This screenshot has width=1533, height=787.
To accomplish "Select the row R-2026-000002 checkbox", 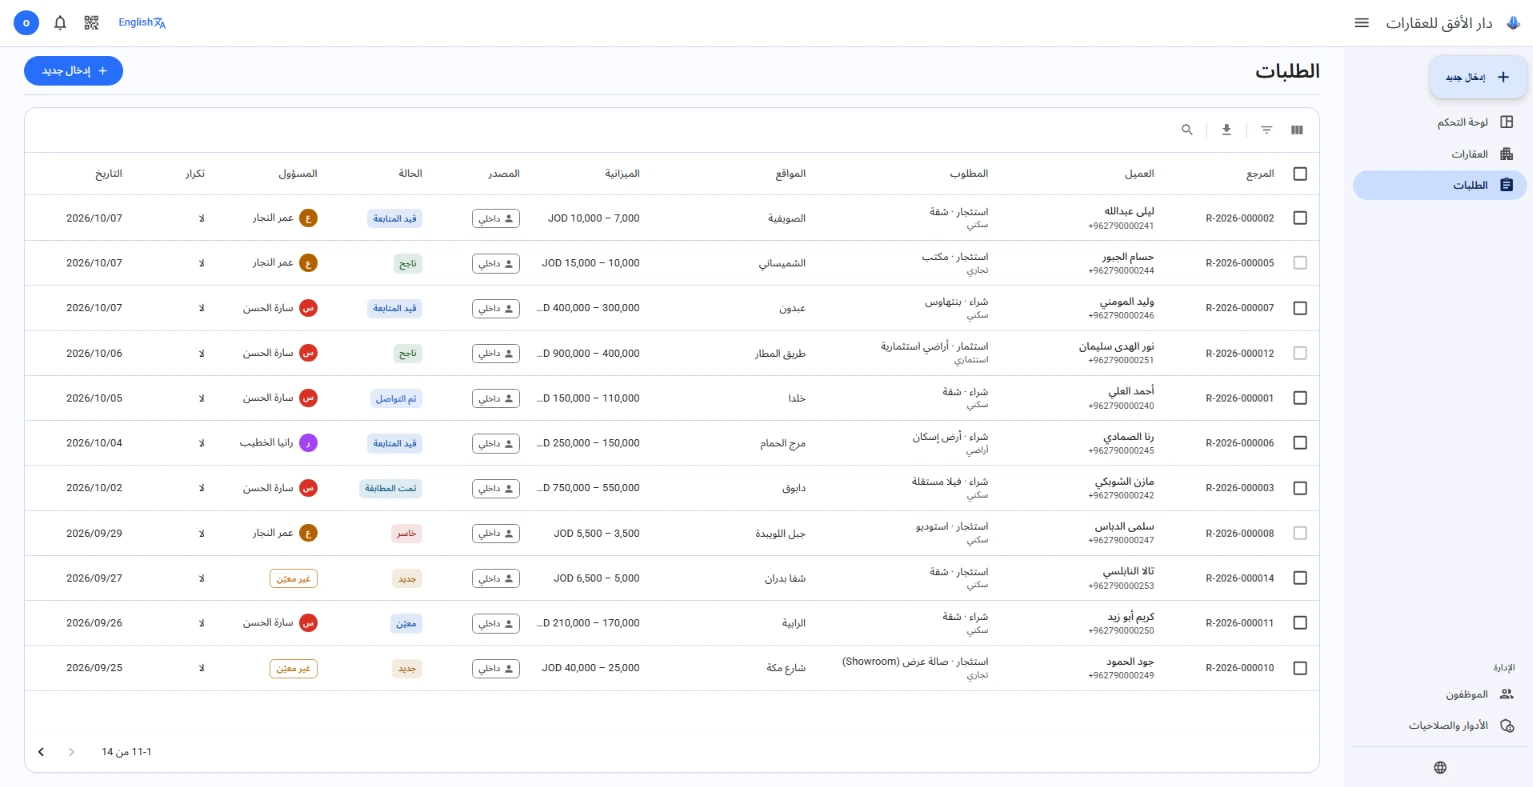I will [1300, 218].
